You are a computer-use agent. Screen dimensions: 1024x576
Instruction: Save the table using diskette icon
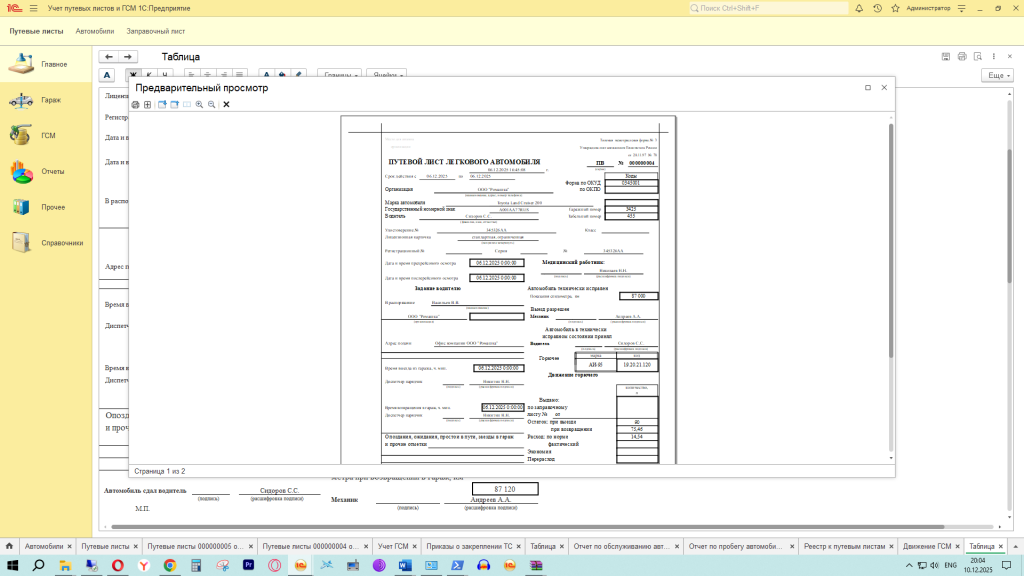tap(946, 57)
